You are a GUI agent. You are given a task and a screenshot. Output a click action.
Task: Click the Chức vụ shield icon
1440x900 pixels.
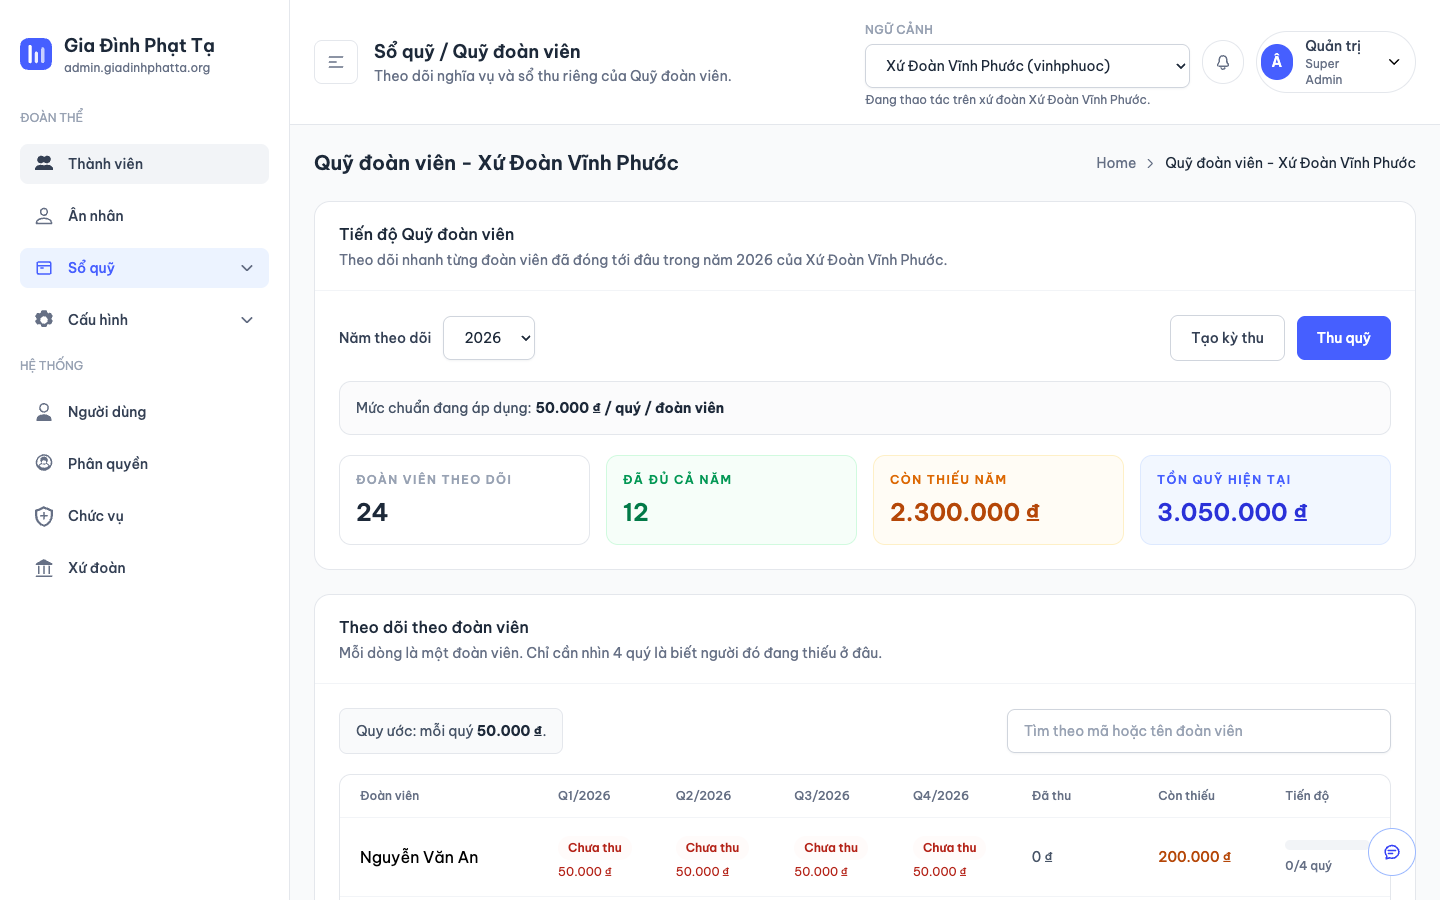pyautogui.click(x=44, y=516)
